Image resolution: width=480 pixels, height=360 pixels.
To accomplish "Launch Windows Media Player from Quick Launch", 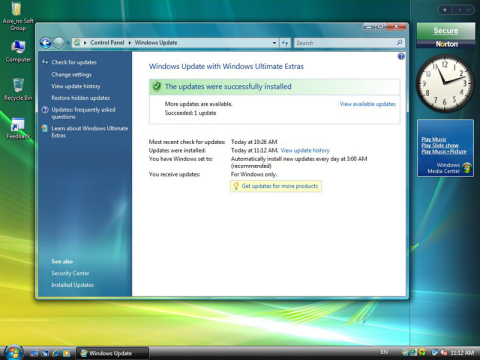I will pos(67,353).
